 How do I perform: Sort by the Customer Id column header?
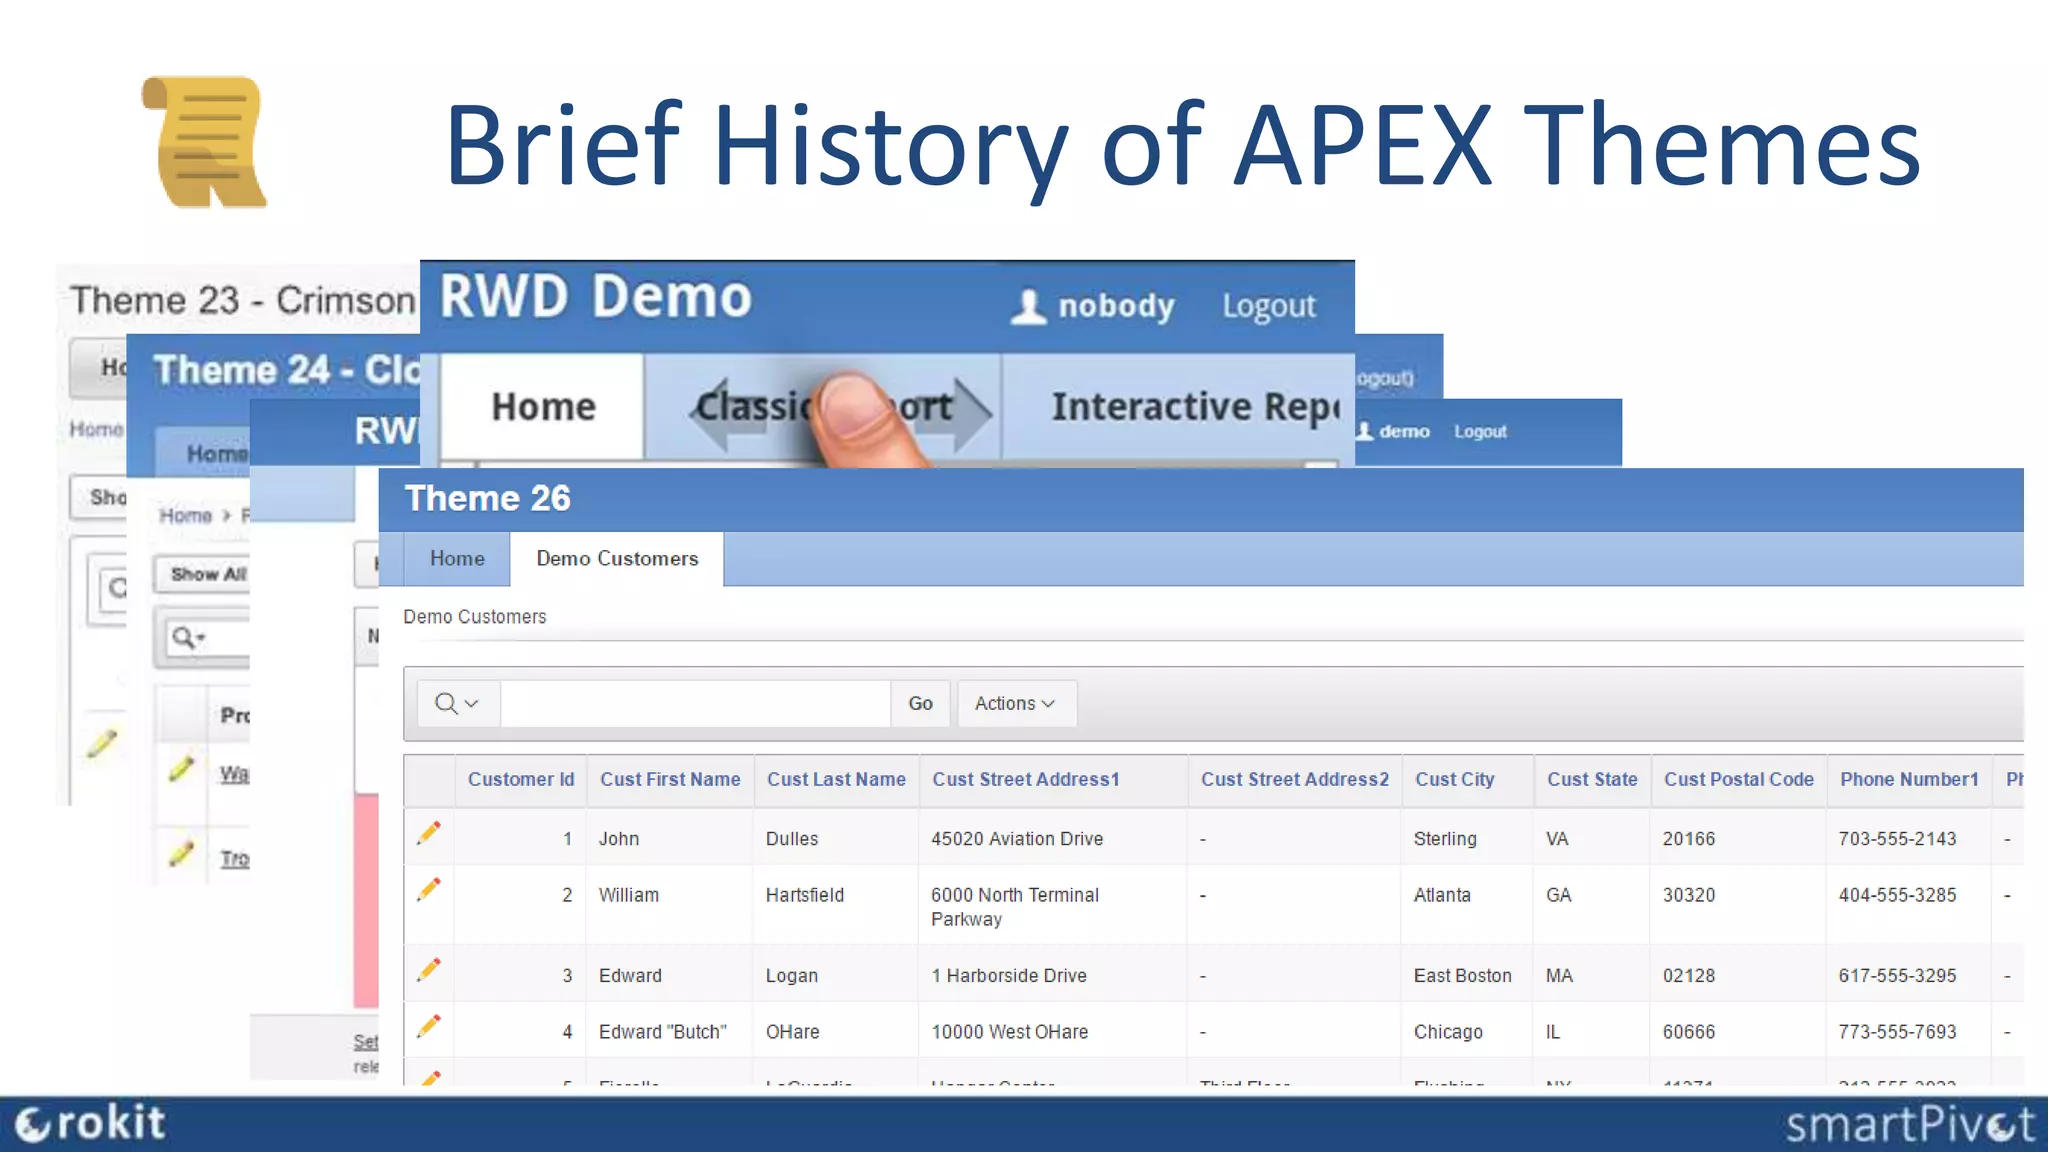click(x=521, y=780)
